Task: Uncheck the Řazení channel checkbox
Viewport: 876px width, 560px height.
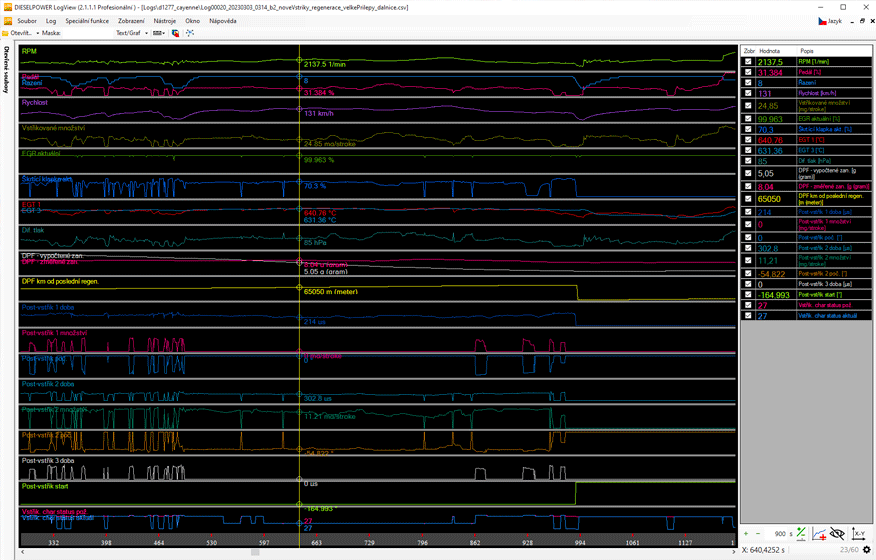Action: tap(748, 82)
